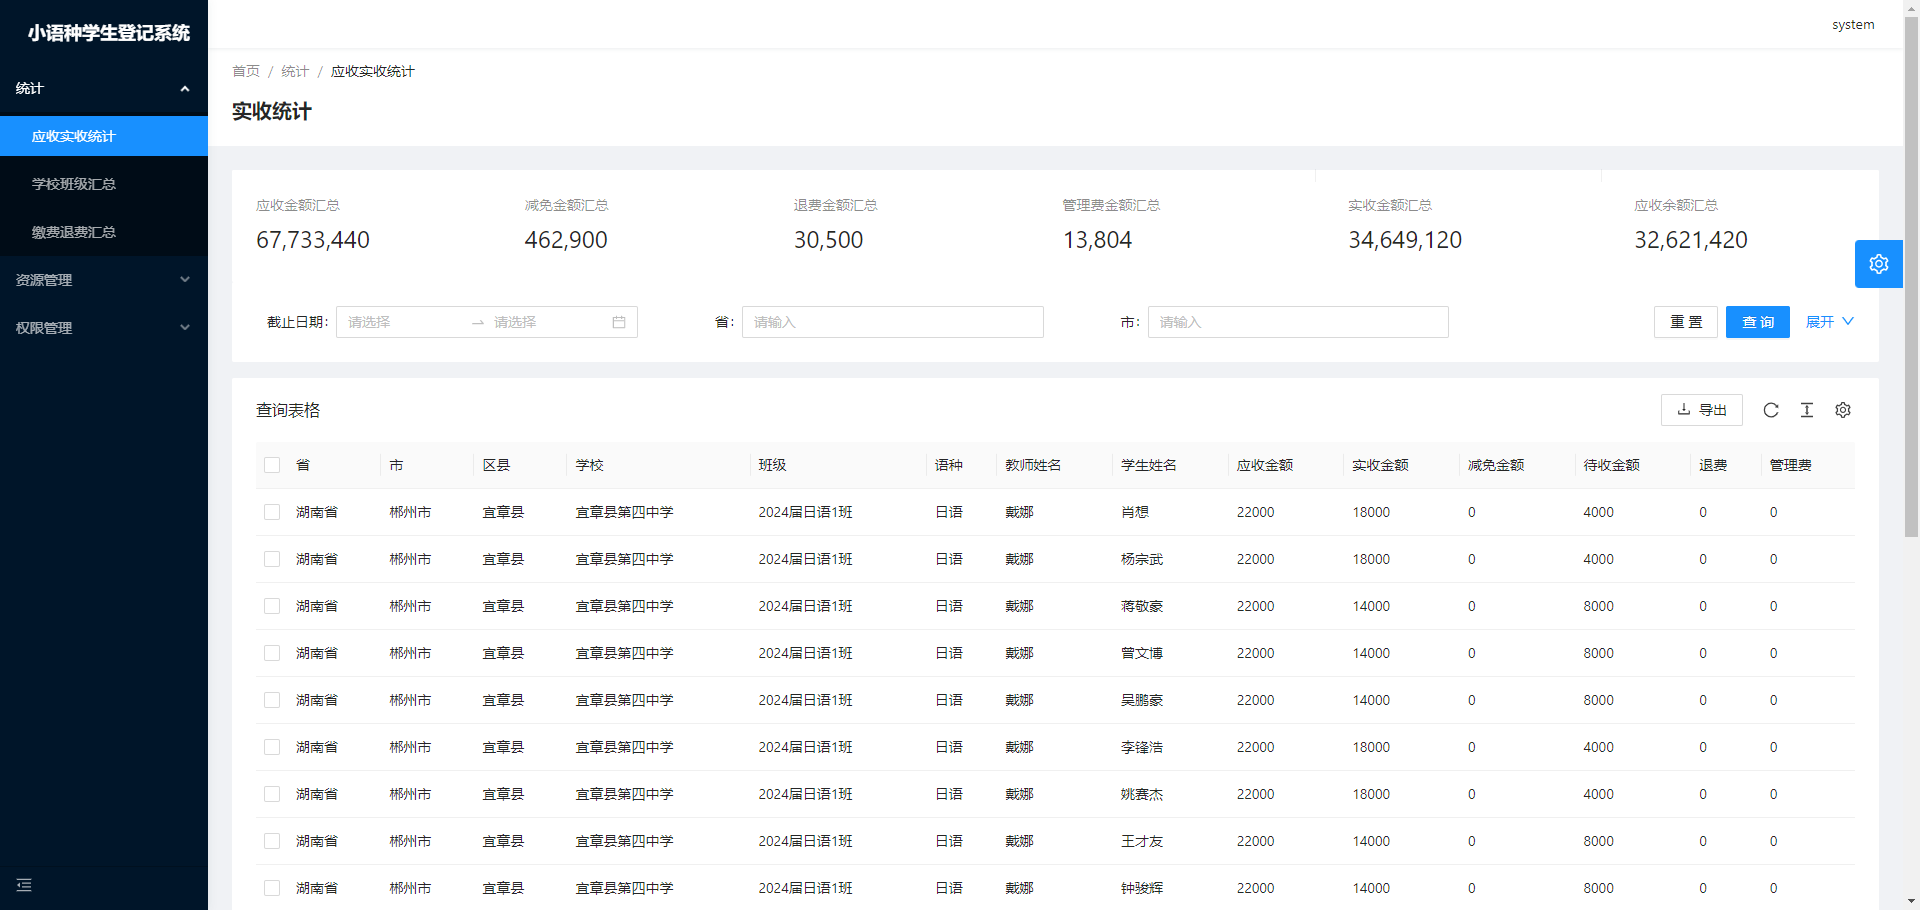Click the 32,621,420 total value
The height and width of the screenshot is (910, 1920).
(x=1691, y=240)
